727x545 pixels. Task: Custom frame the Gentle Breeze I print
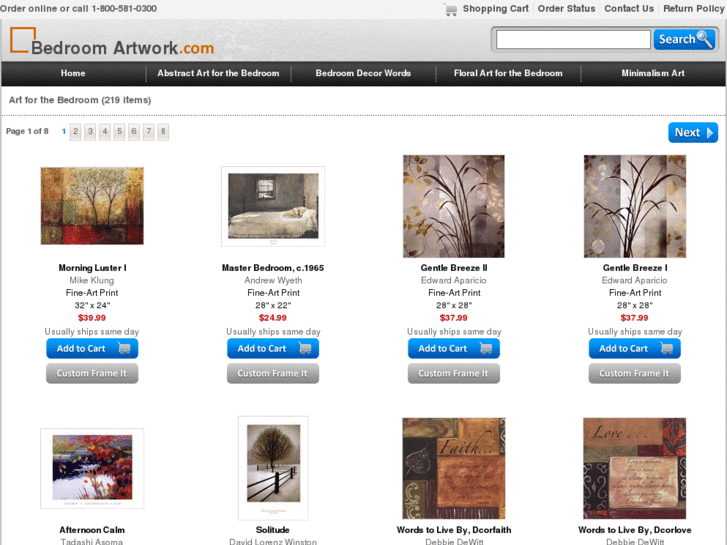coord(635,373)
